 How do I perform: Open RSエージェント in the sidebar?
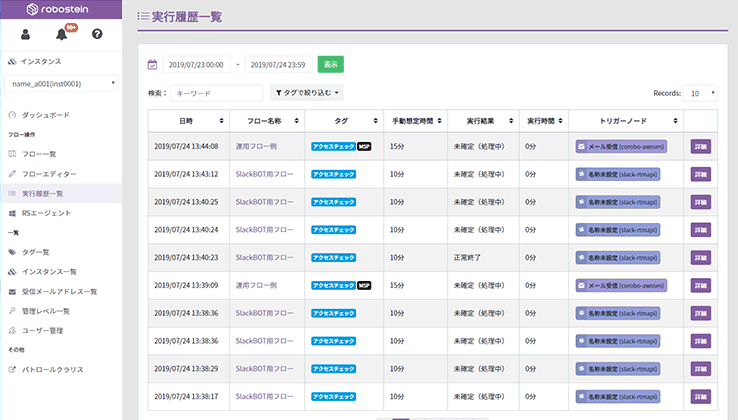click(x=46, y=213)
